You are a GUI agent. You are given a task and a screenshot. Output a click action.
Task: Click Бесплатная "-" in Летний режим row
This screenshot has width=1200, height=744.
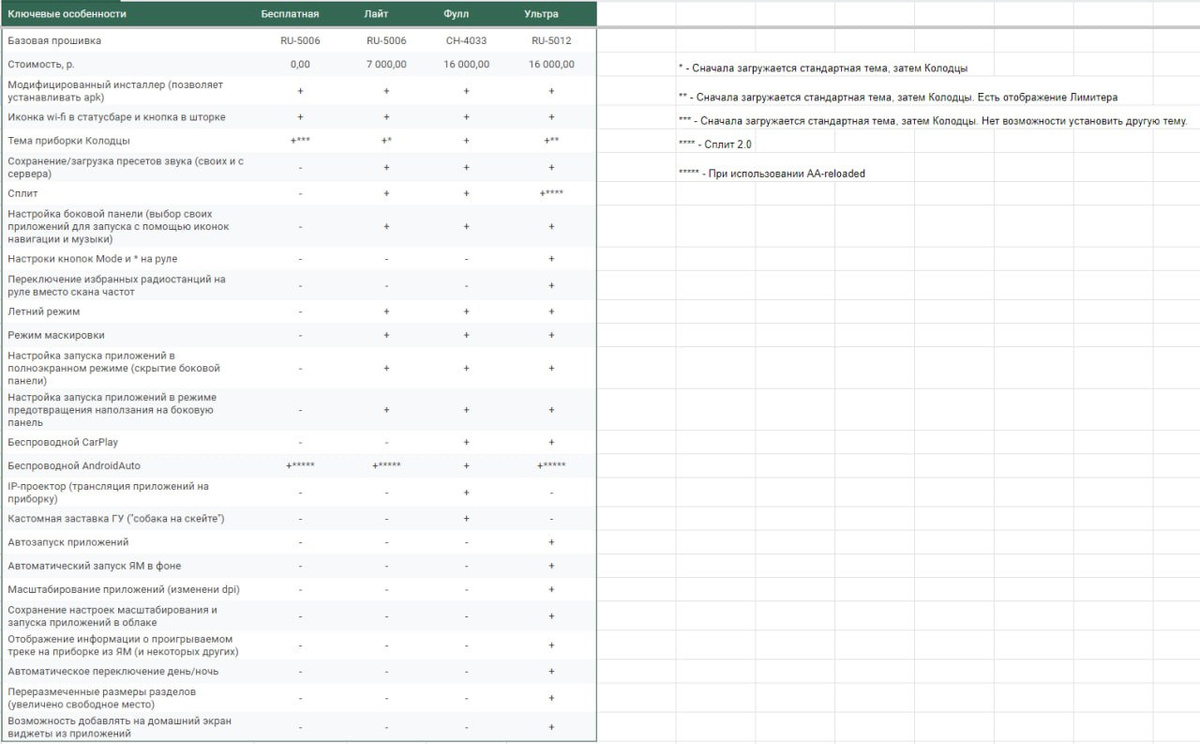(300, 312)
